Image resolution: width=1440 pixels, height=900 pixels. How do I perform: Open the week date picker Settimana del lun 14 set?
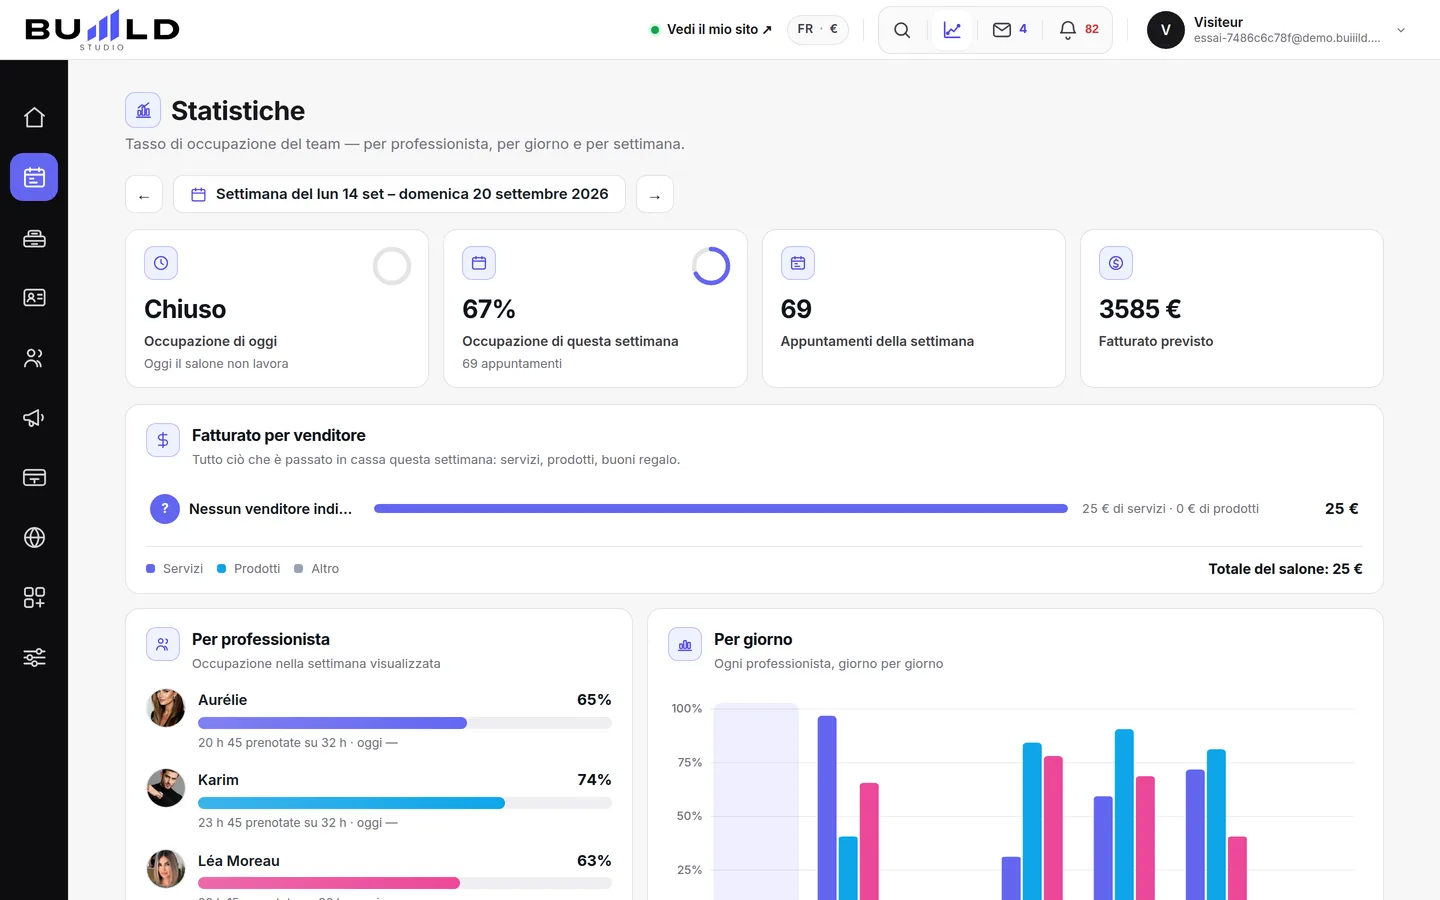(x=399, y=194)
